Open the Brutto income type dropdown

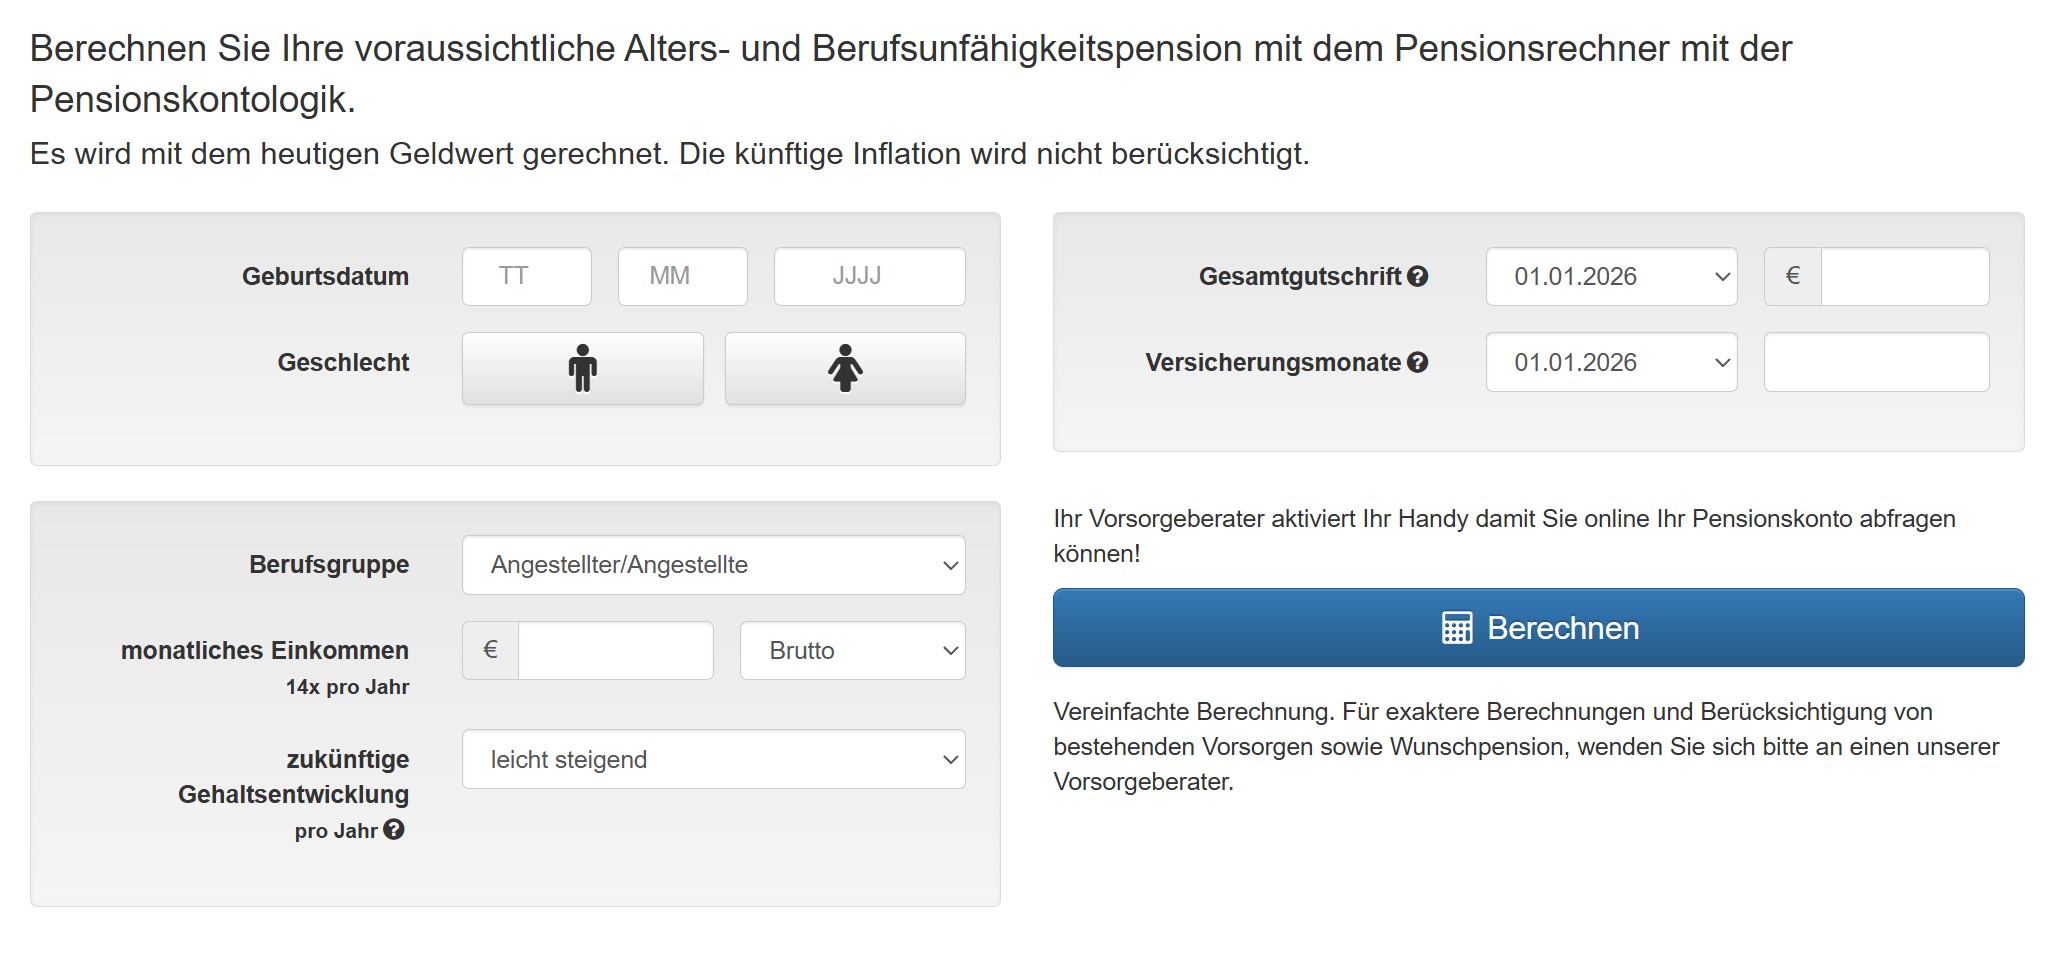852,650
